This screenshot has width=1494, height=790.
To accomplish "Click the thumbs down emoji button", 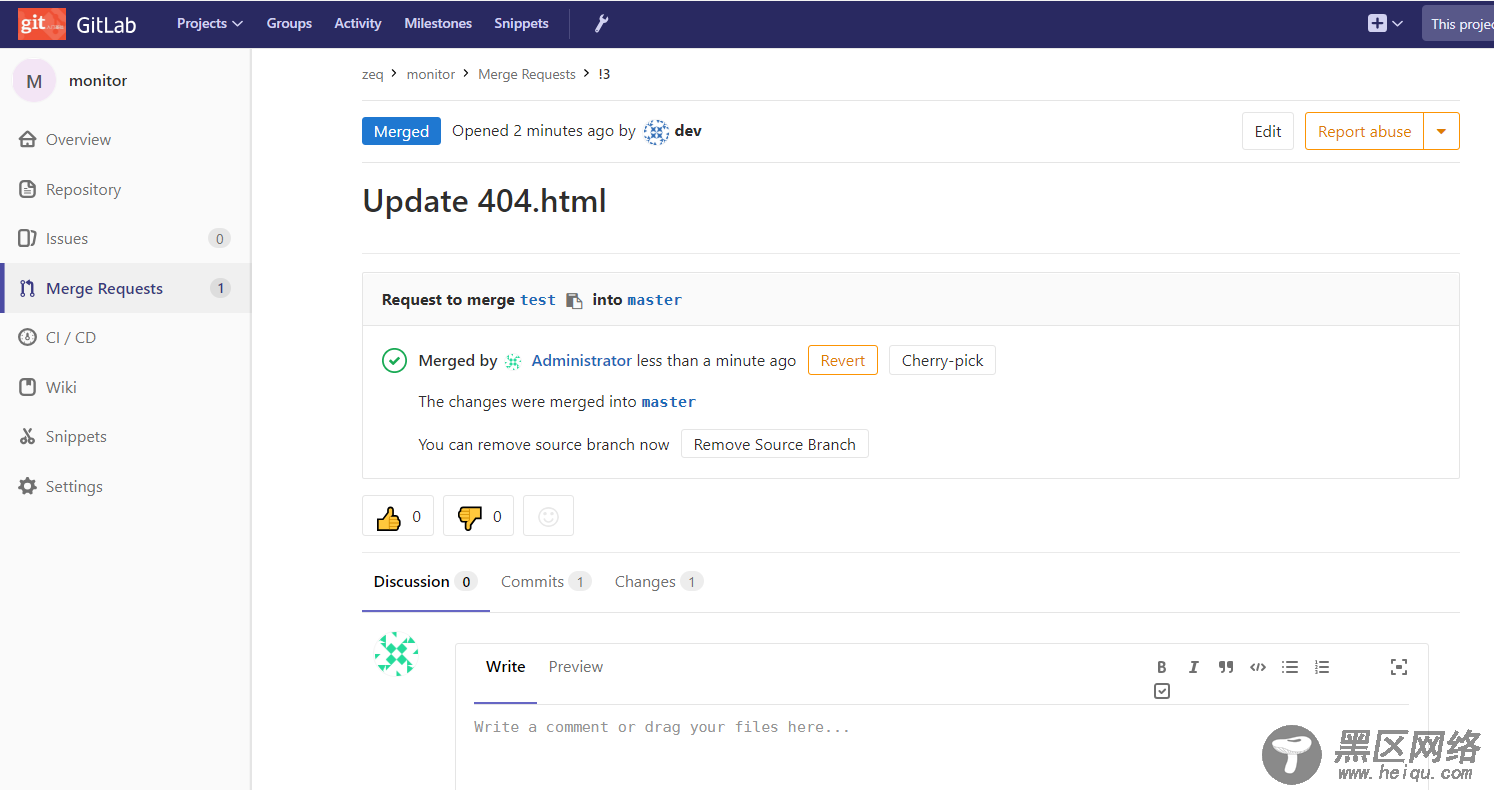I will [478, 516].
